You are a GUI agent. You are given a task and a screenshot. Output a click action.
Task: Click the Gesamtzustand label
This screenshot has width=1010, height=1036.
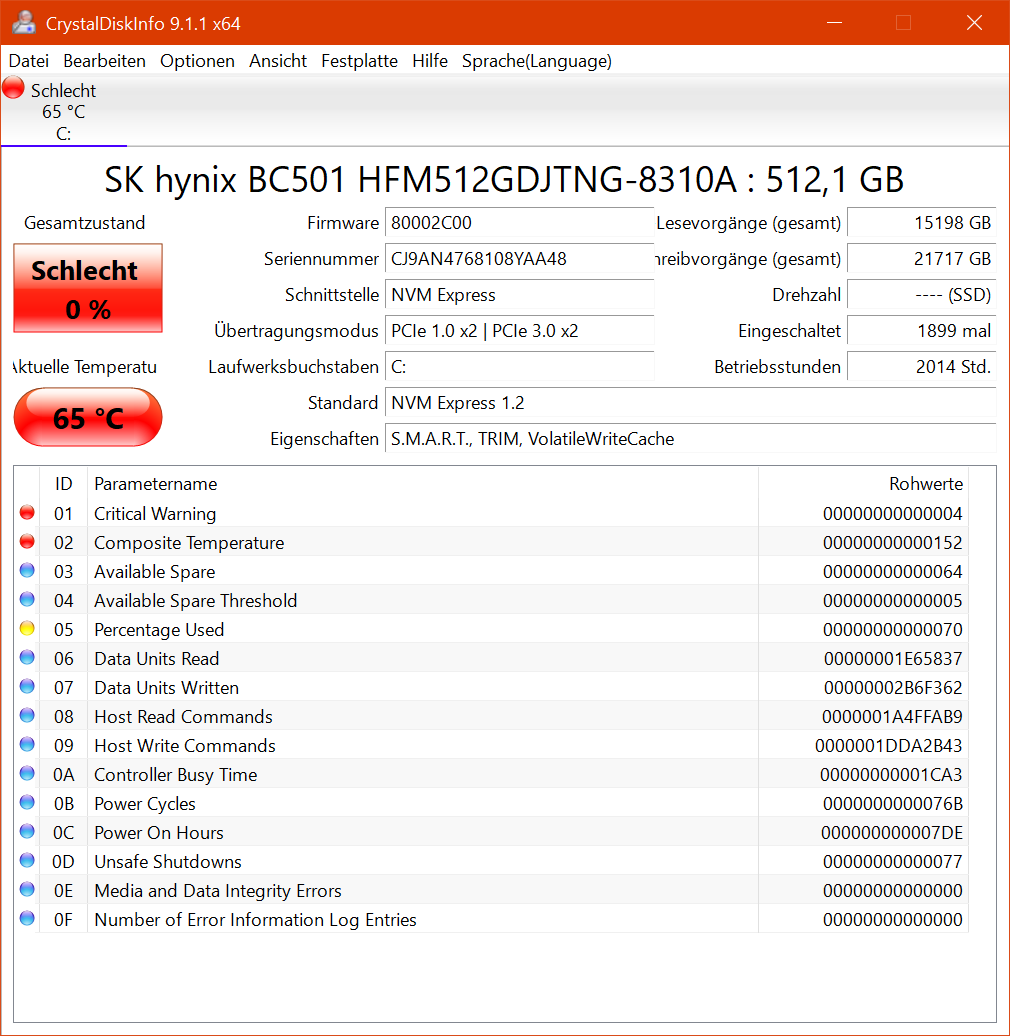click(85, 223)
